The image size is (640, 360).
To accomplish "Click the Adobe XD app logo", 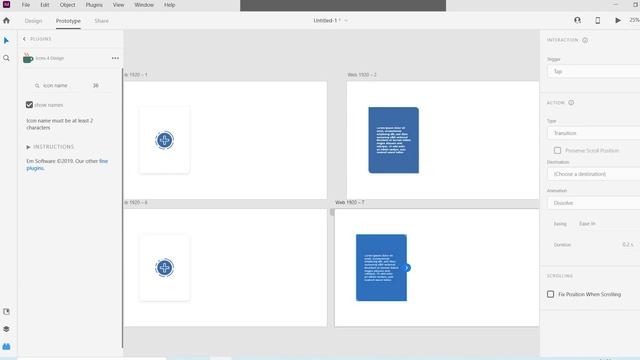I will (6, 4).
